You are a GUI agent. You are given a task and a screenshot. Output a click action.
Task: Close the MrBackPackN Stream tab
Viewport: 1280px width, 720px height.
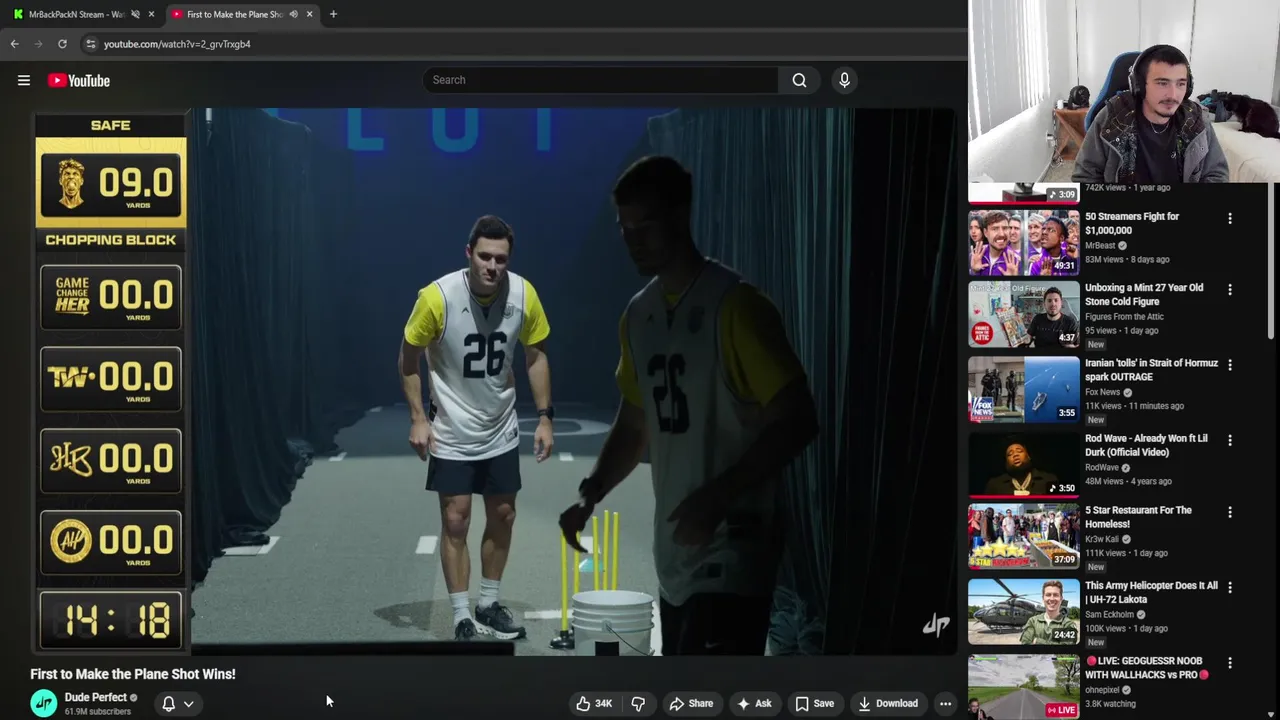tap(151, 14)
